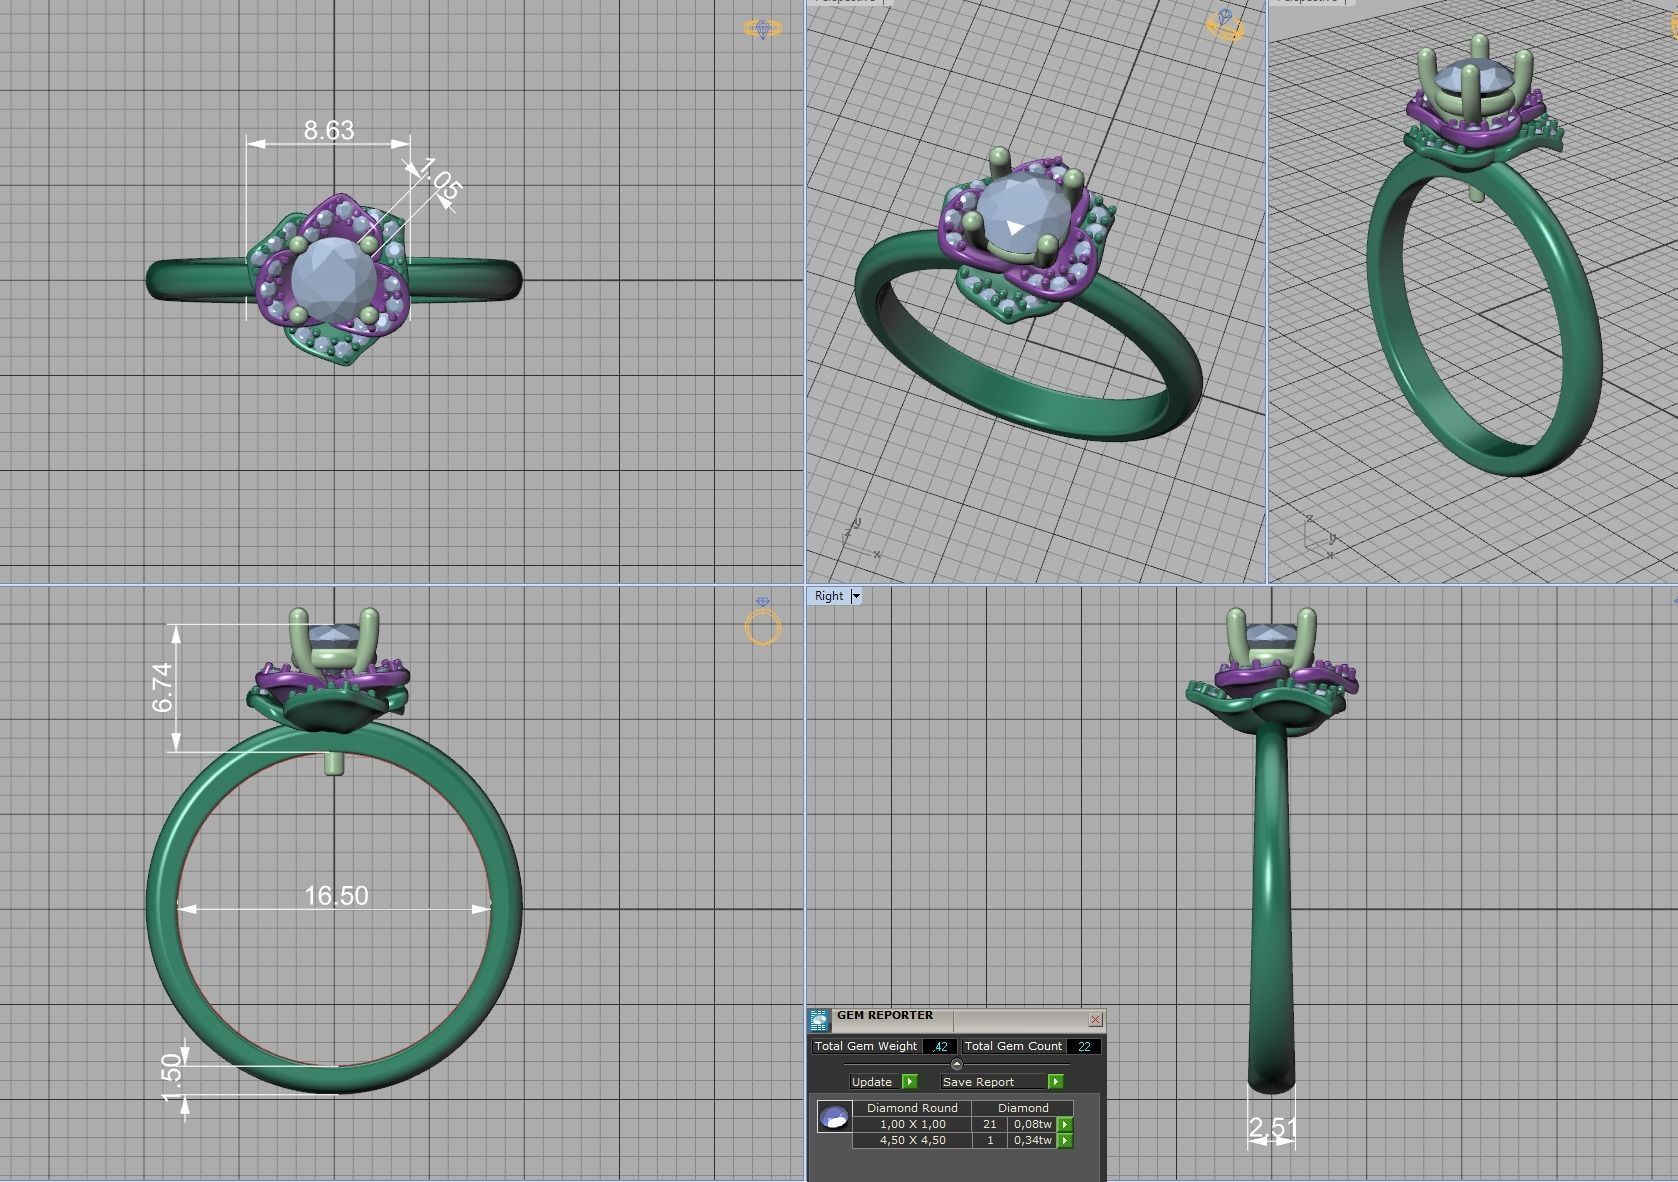
Task: Click the green arrow next to Update
Action: click(909, 1082)
